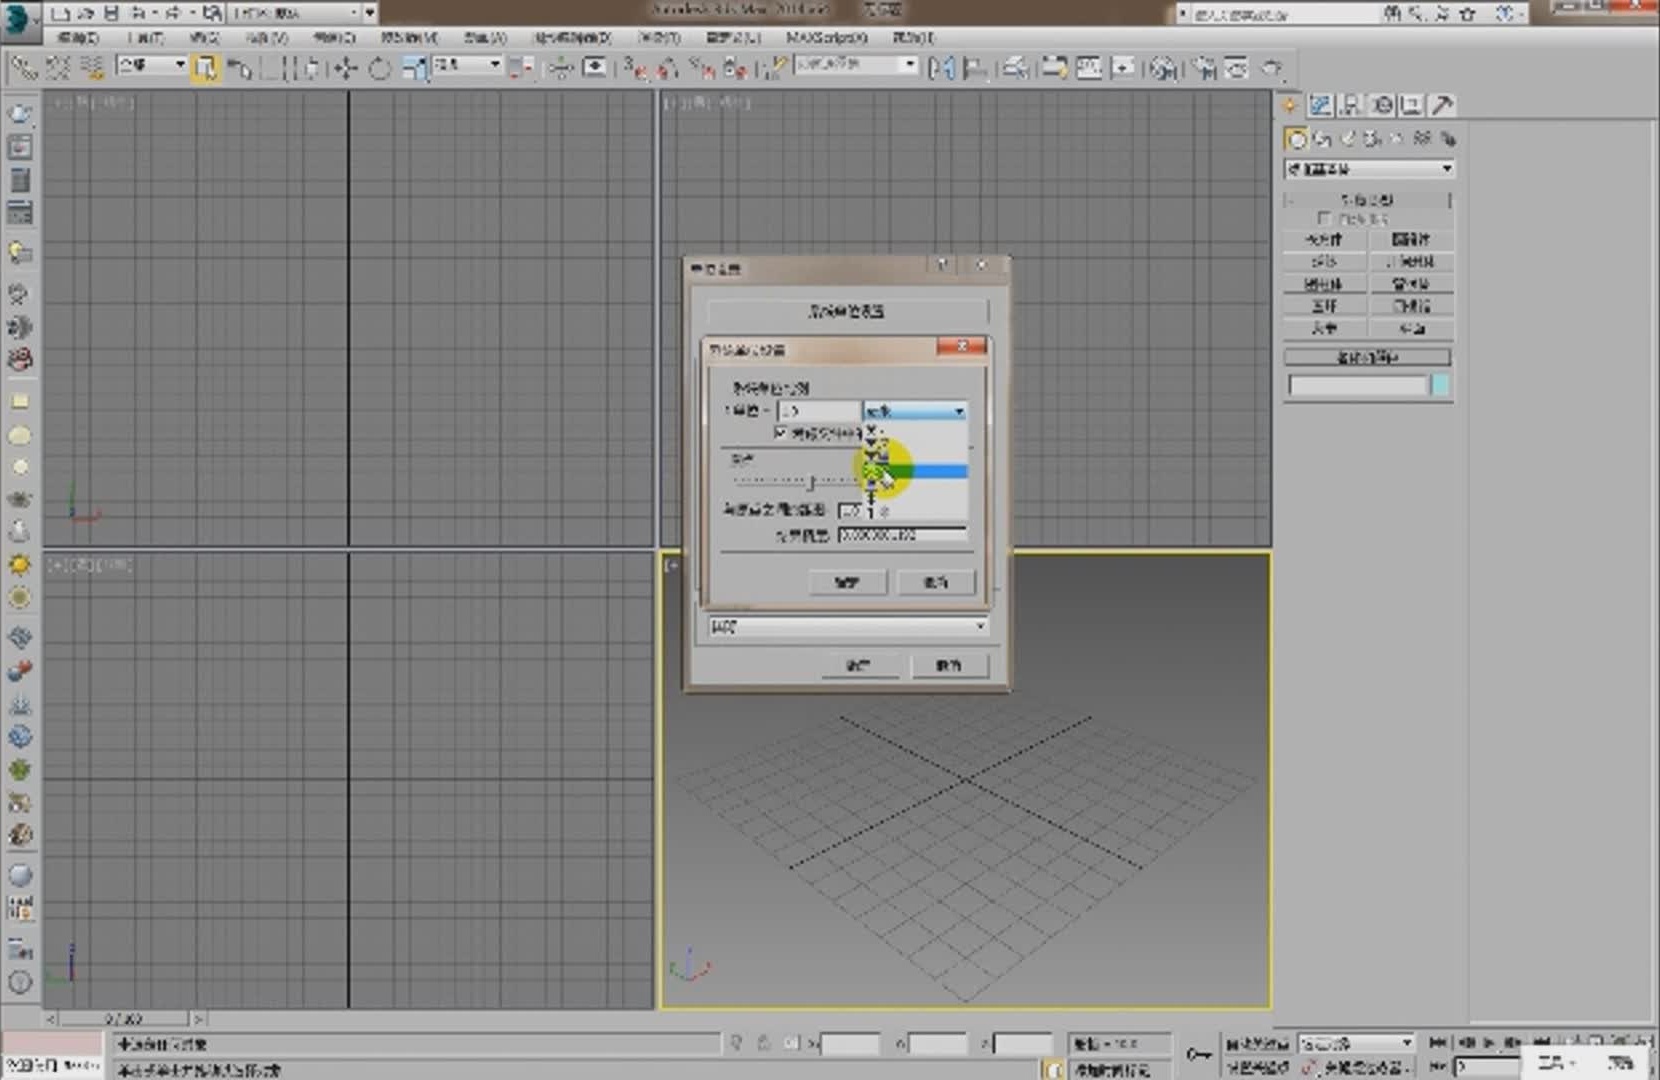
Task: Open the Layer Manager icon
Action: (x=1016, y=68)
